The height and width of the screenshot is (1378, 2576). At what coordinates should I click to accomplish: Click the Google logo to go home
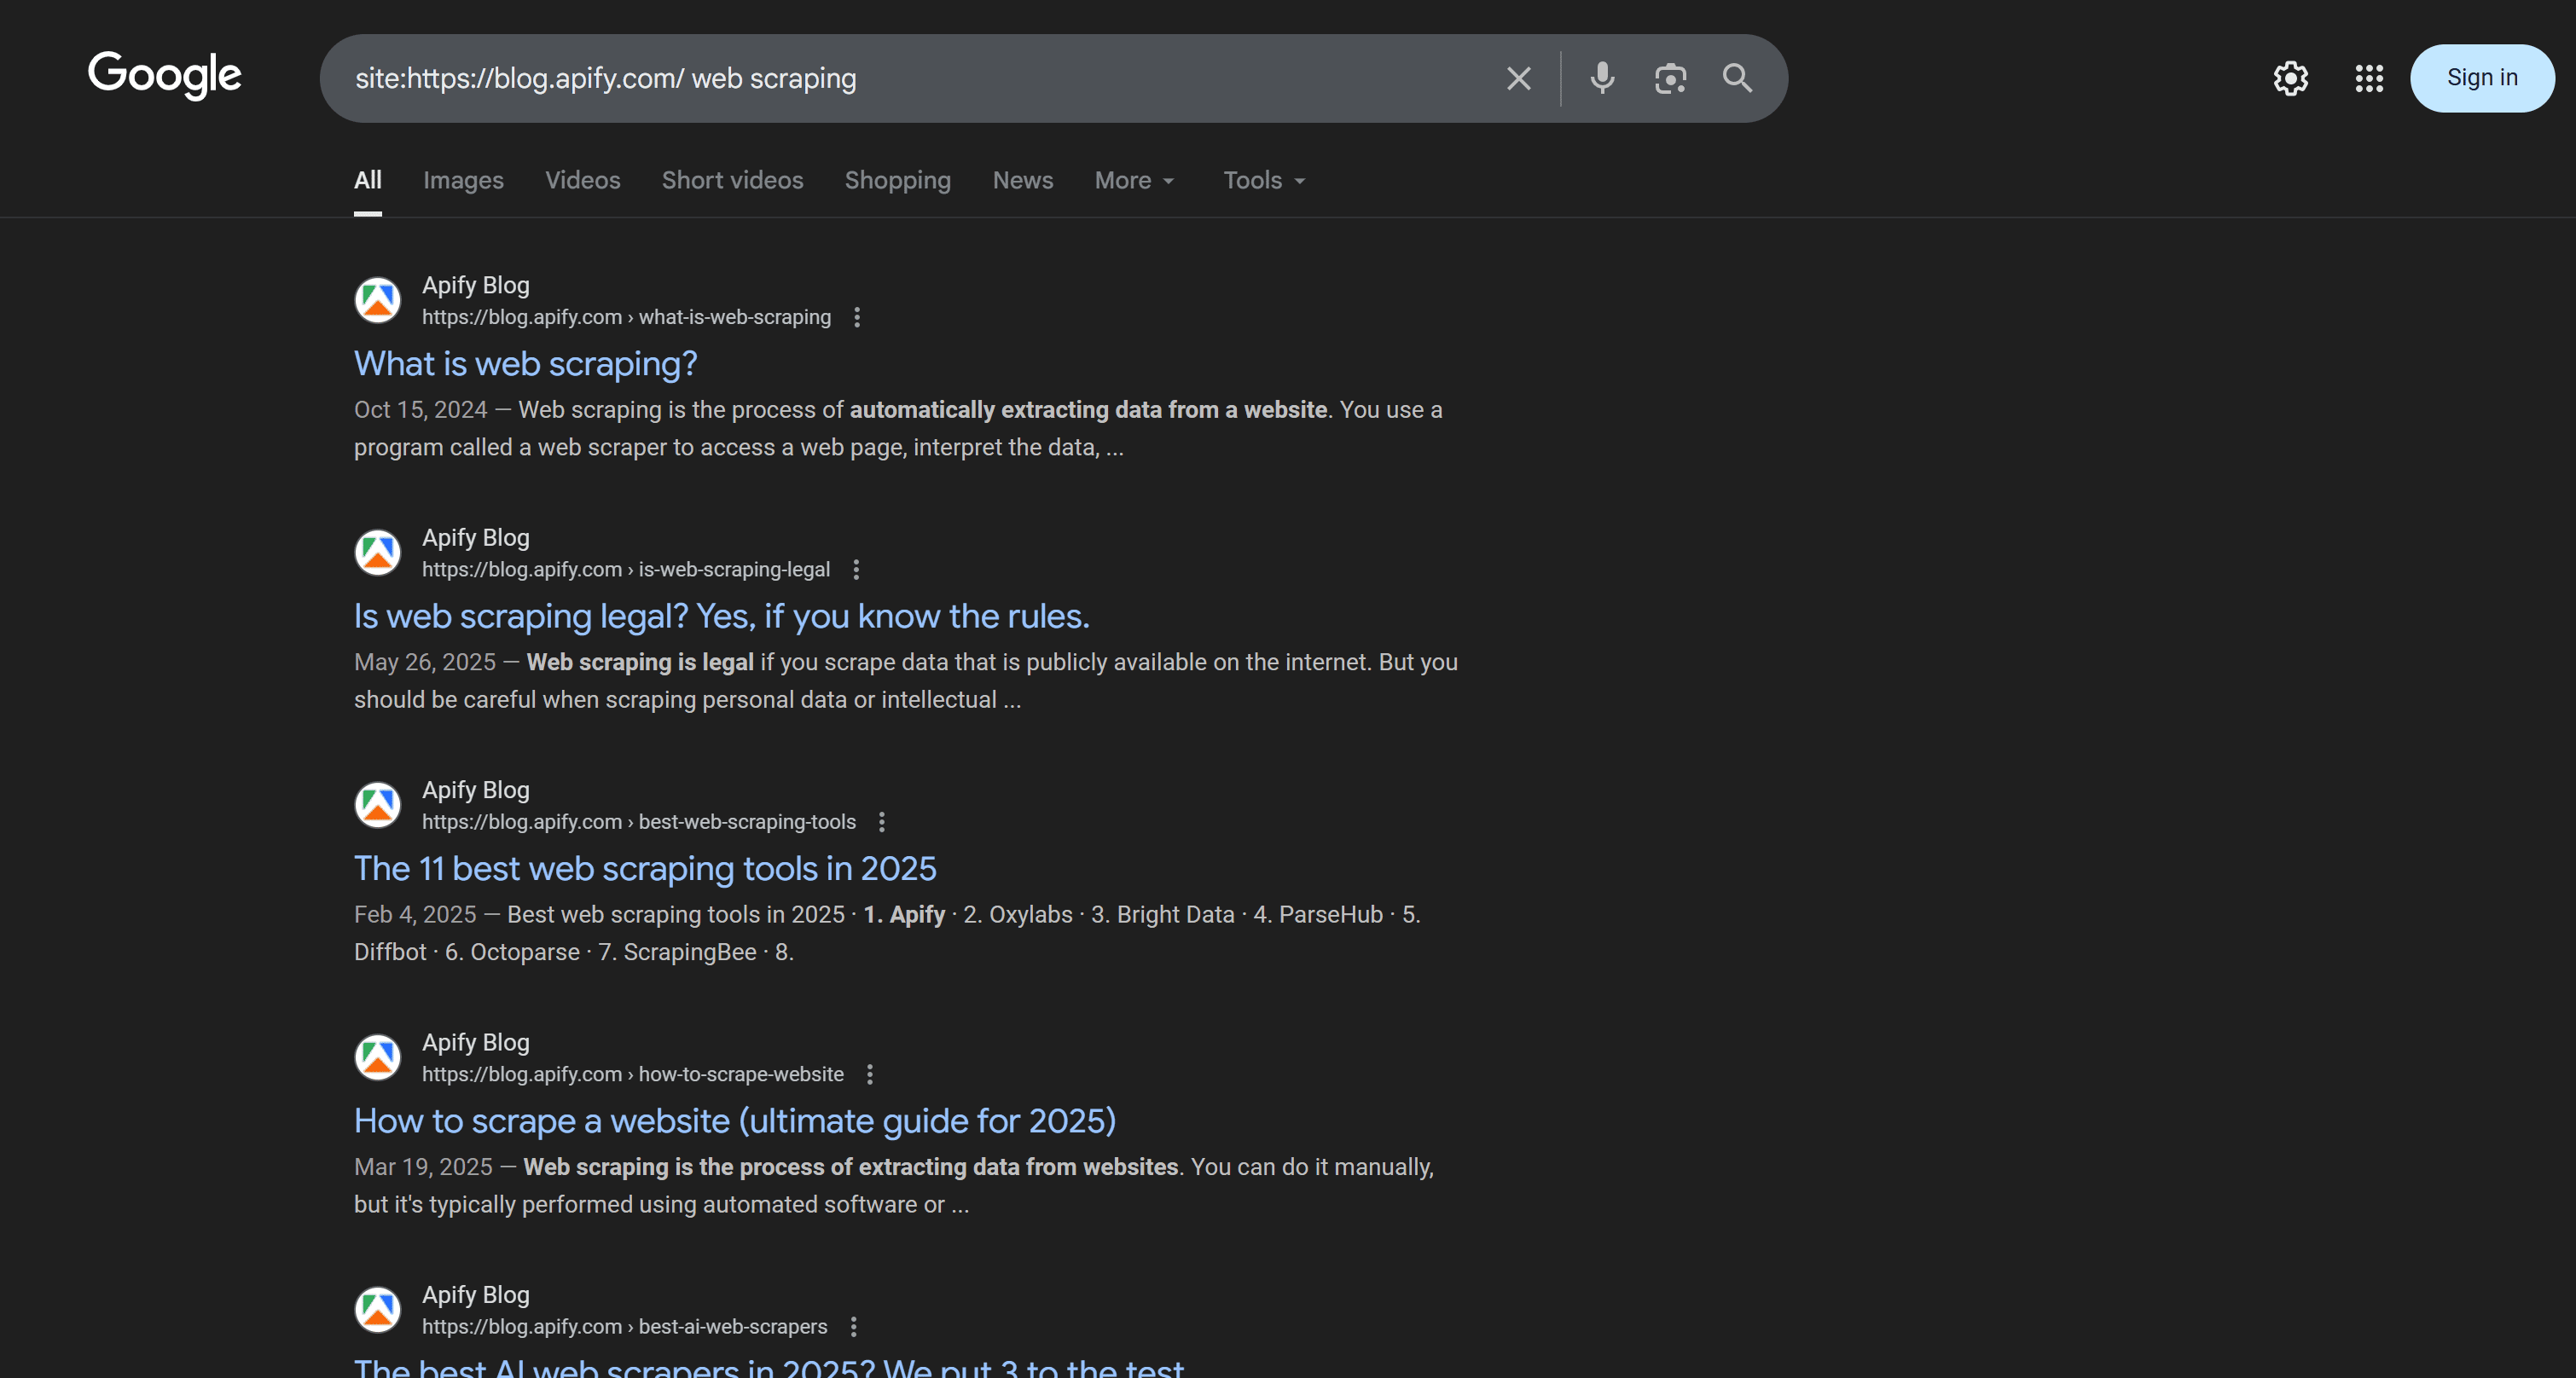(164, 75)
